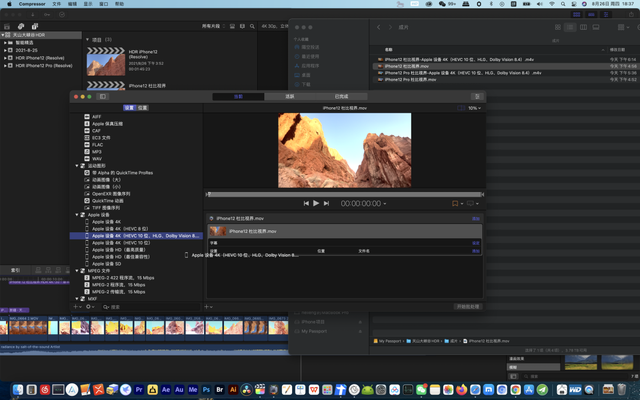Select the AIFF audio preset
The width and height of the screenshot is (640, 400).
coord(96,117)
